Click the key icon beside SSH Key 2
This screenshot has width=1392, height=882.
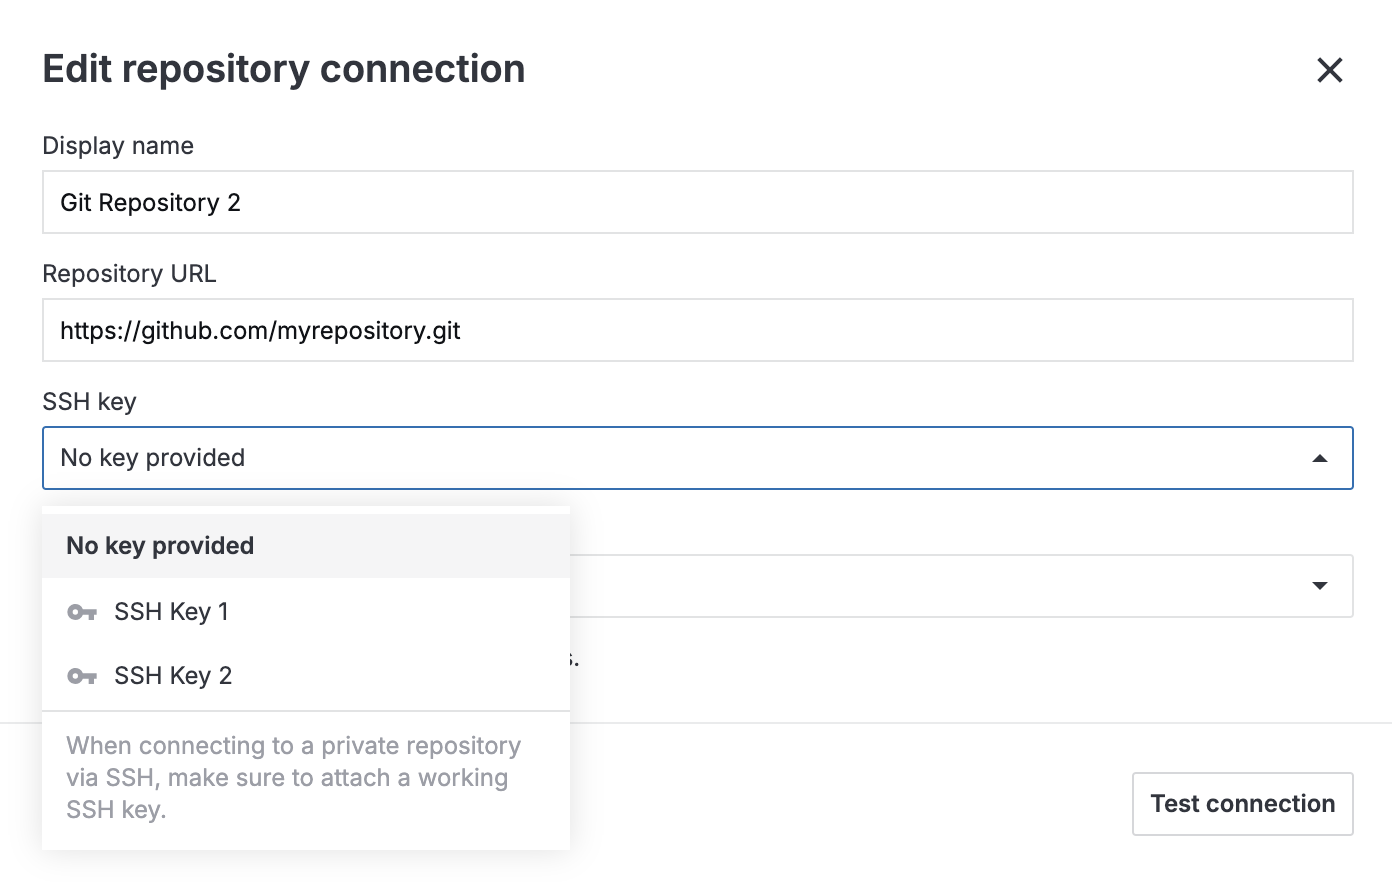coord(81,676)
